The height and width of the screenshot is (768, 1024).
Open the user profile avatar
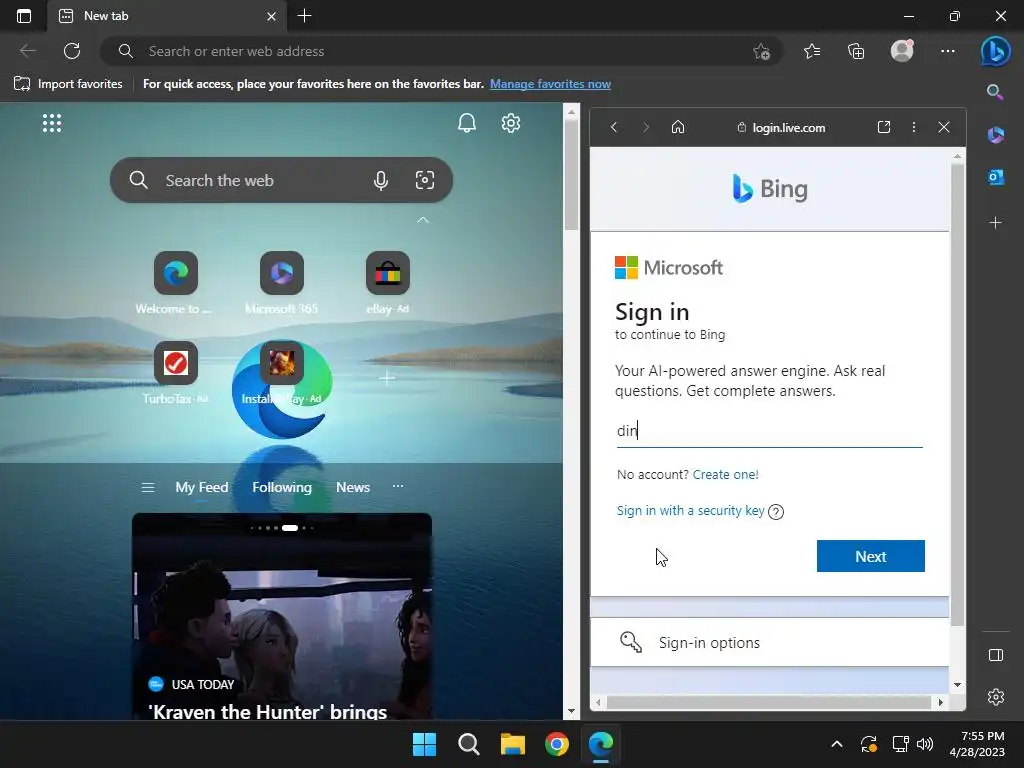(902, 51)
